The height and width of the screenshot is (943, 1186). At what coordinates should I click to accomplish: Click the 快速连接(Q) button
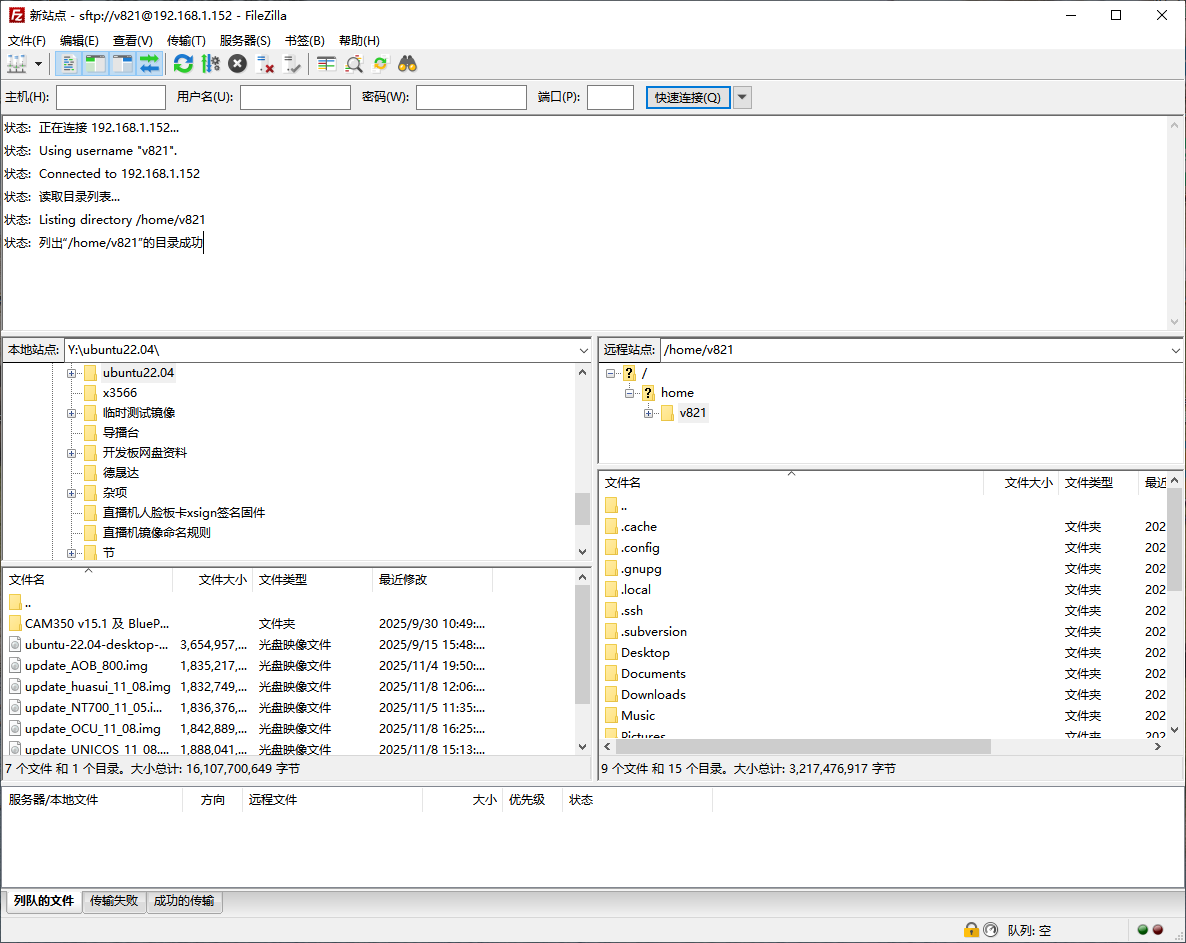click(x=688, y=98)
